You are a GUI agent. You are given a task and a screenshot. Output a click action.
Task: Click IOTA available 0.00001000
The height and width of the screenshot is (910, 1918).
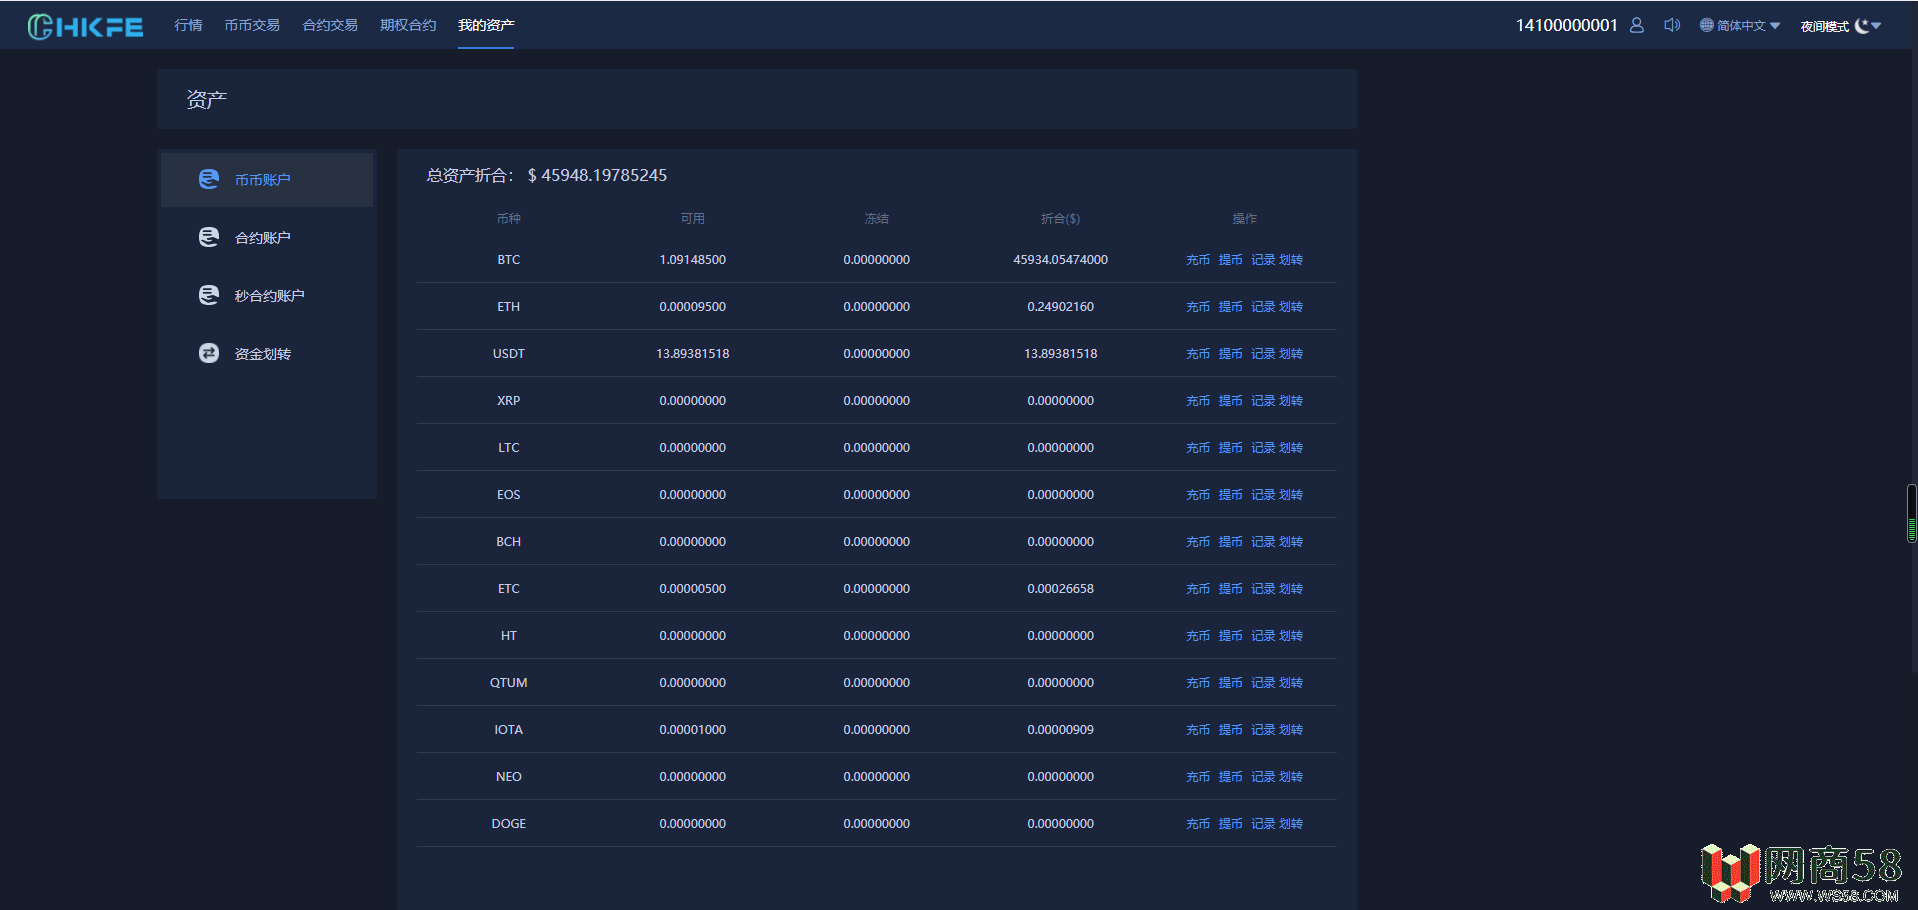pos(693,730)
